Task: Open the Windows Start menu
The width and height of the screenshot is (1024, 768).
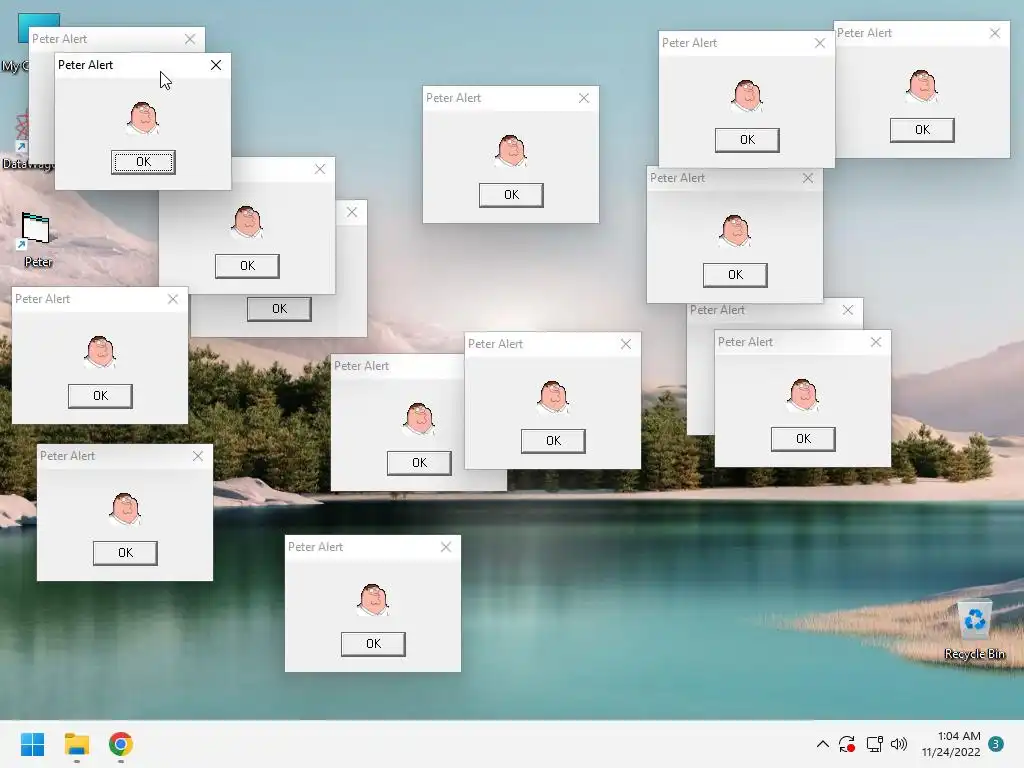Action: point(32,744)
